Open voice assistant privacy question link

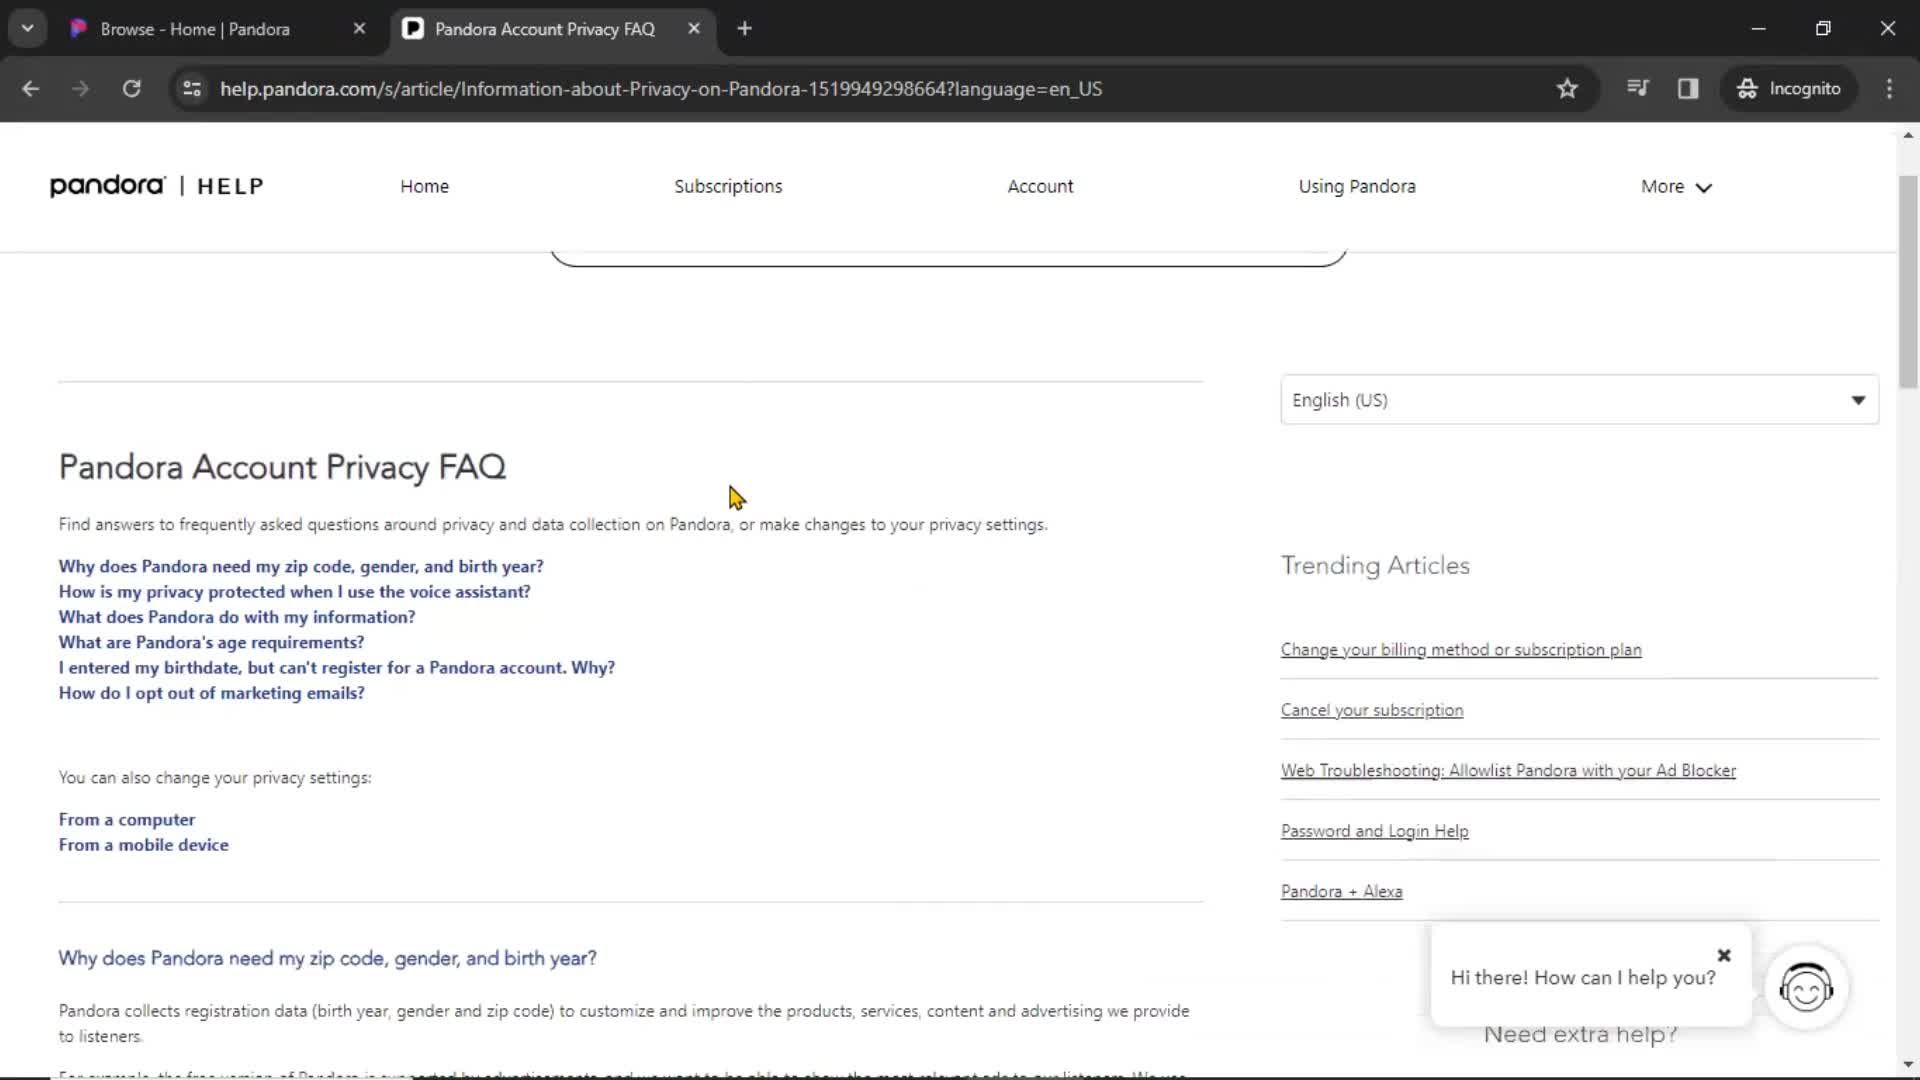pyautogui.click(x=294, y=591)
